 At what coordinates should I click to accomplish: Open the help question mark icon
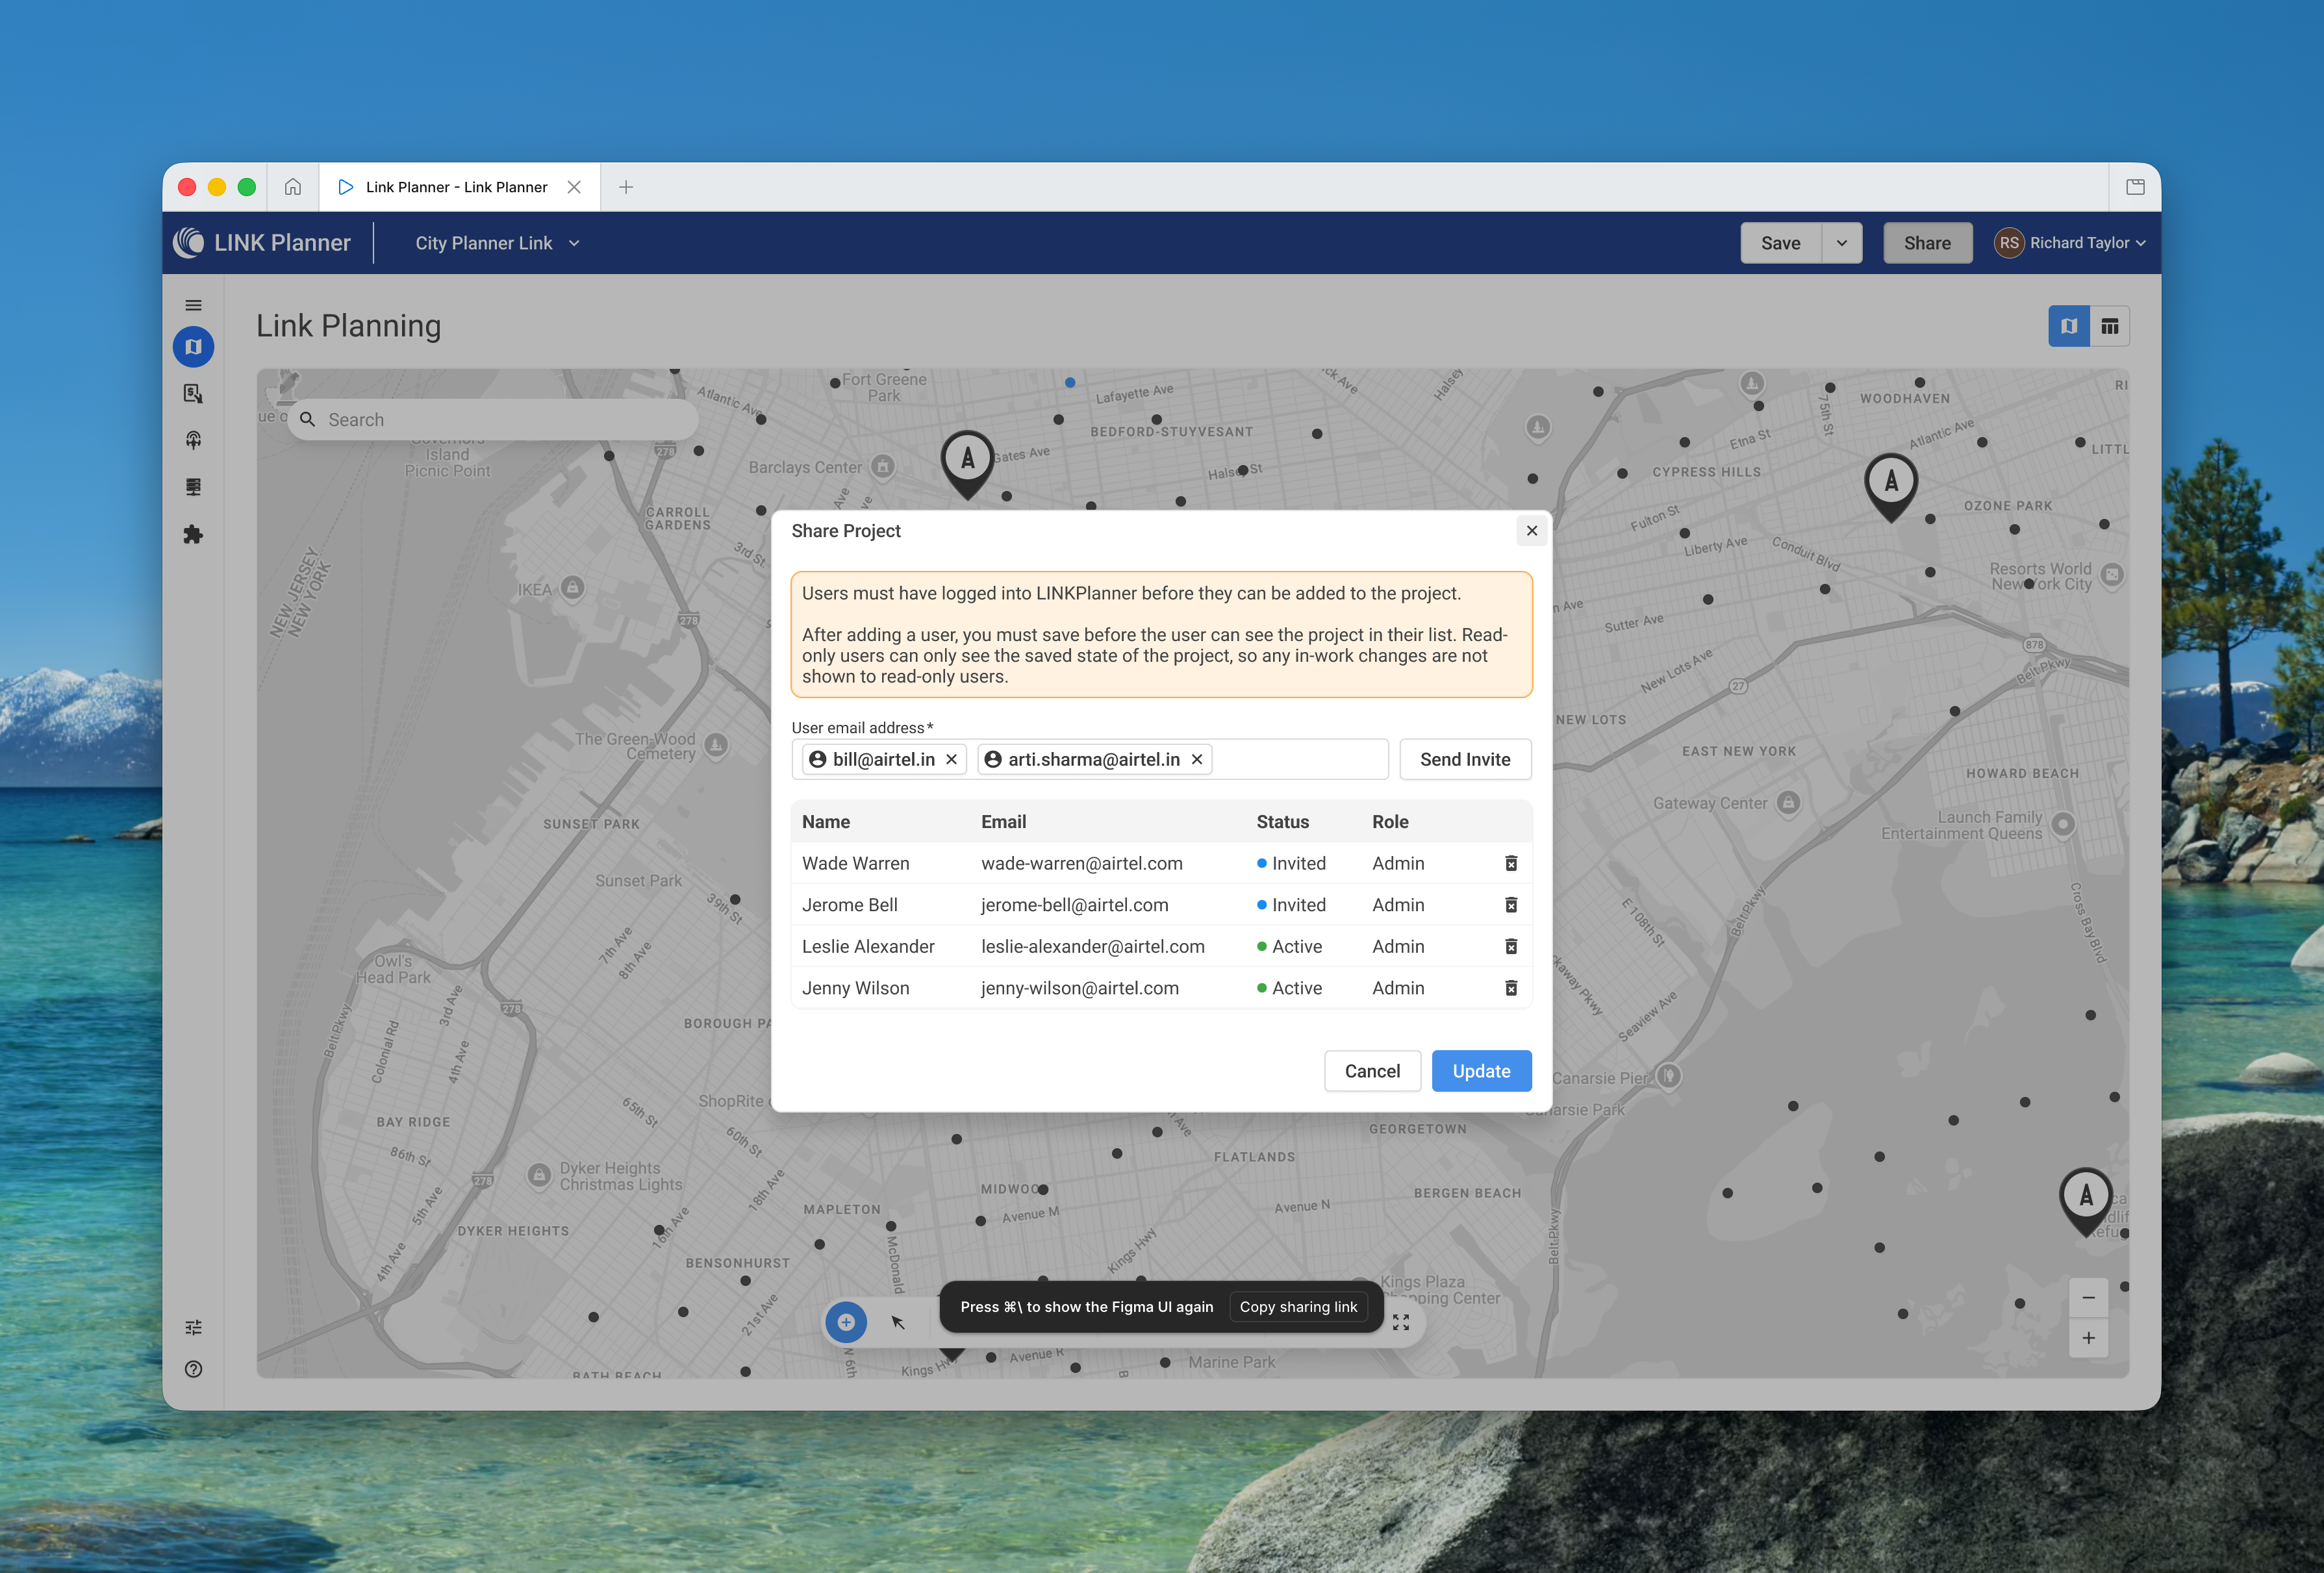click(x=193, y=1369)
